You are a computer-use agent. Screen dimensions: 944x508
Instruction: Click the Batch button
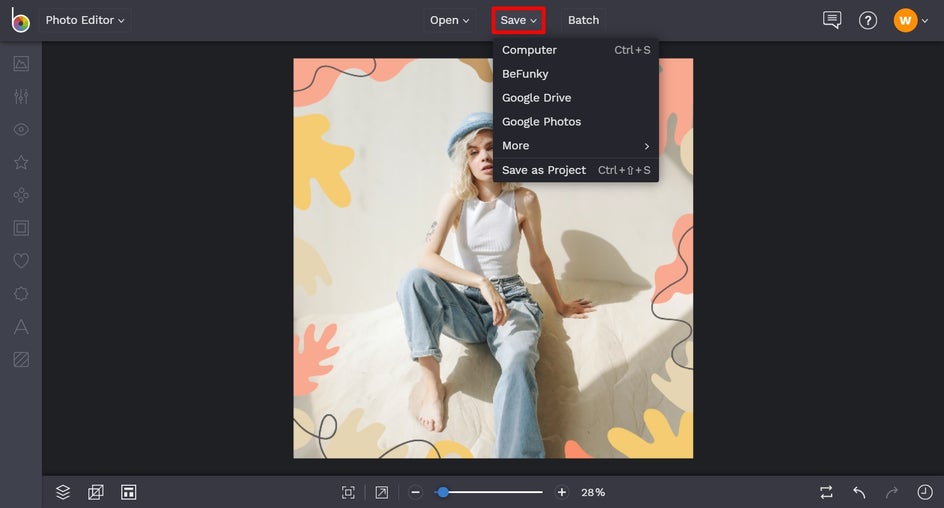(x=583, y=20)
